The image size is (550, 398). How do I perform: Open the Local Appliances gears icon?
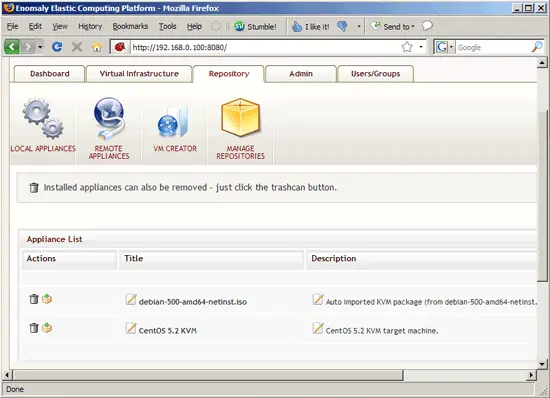[x=43, y=118]
